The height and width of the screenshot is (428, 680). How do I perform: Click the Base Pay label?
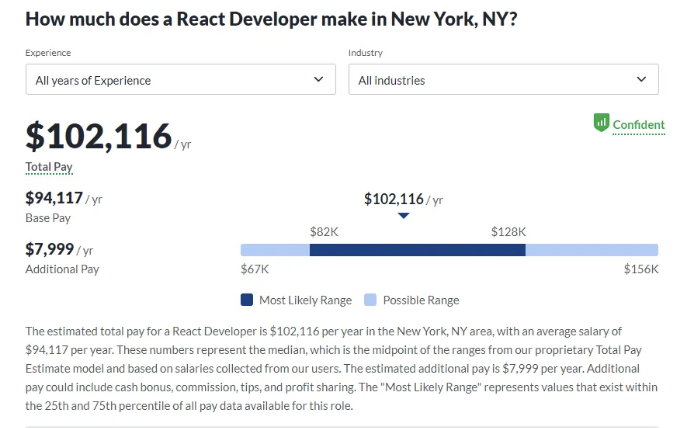click(x=48, y=218)
